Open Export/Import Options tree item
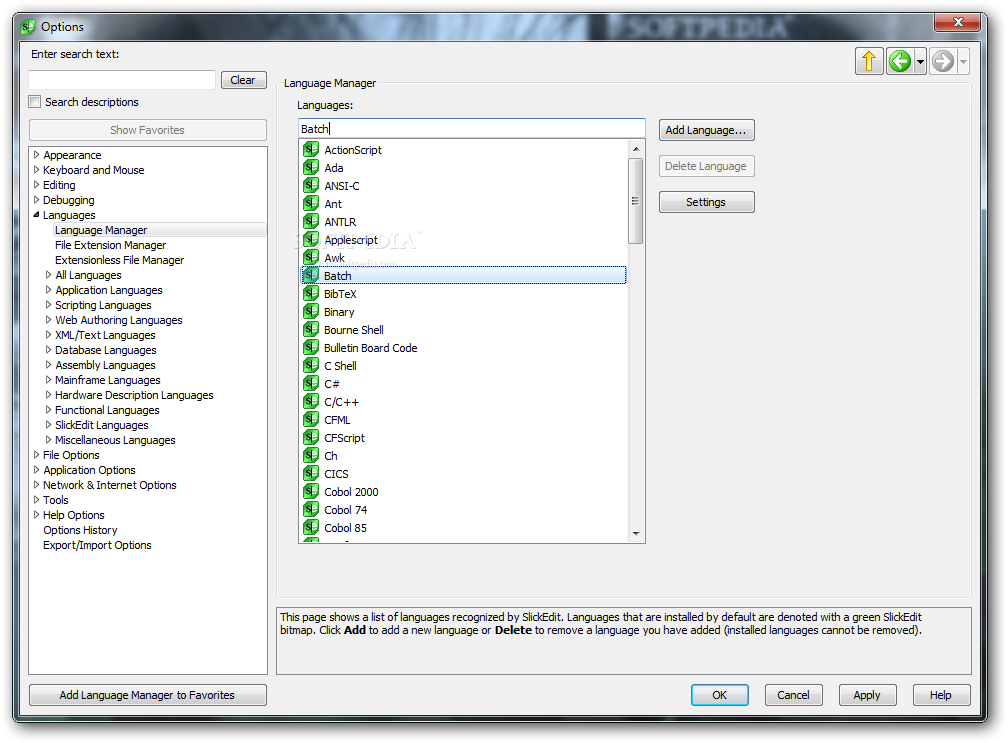 pyautogui.click(x=97, y=545)
